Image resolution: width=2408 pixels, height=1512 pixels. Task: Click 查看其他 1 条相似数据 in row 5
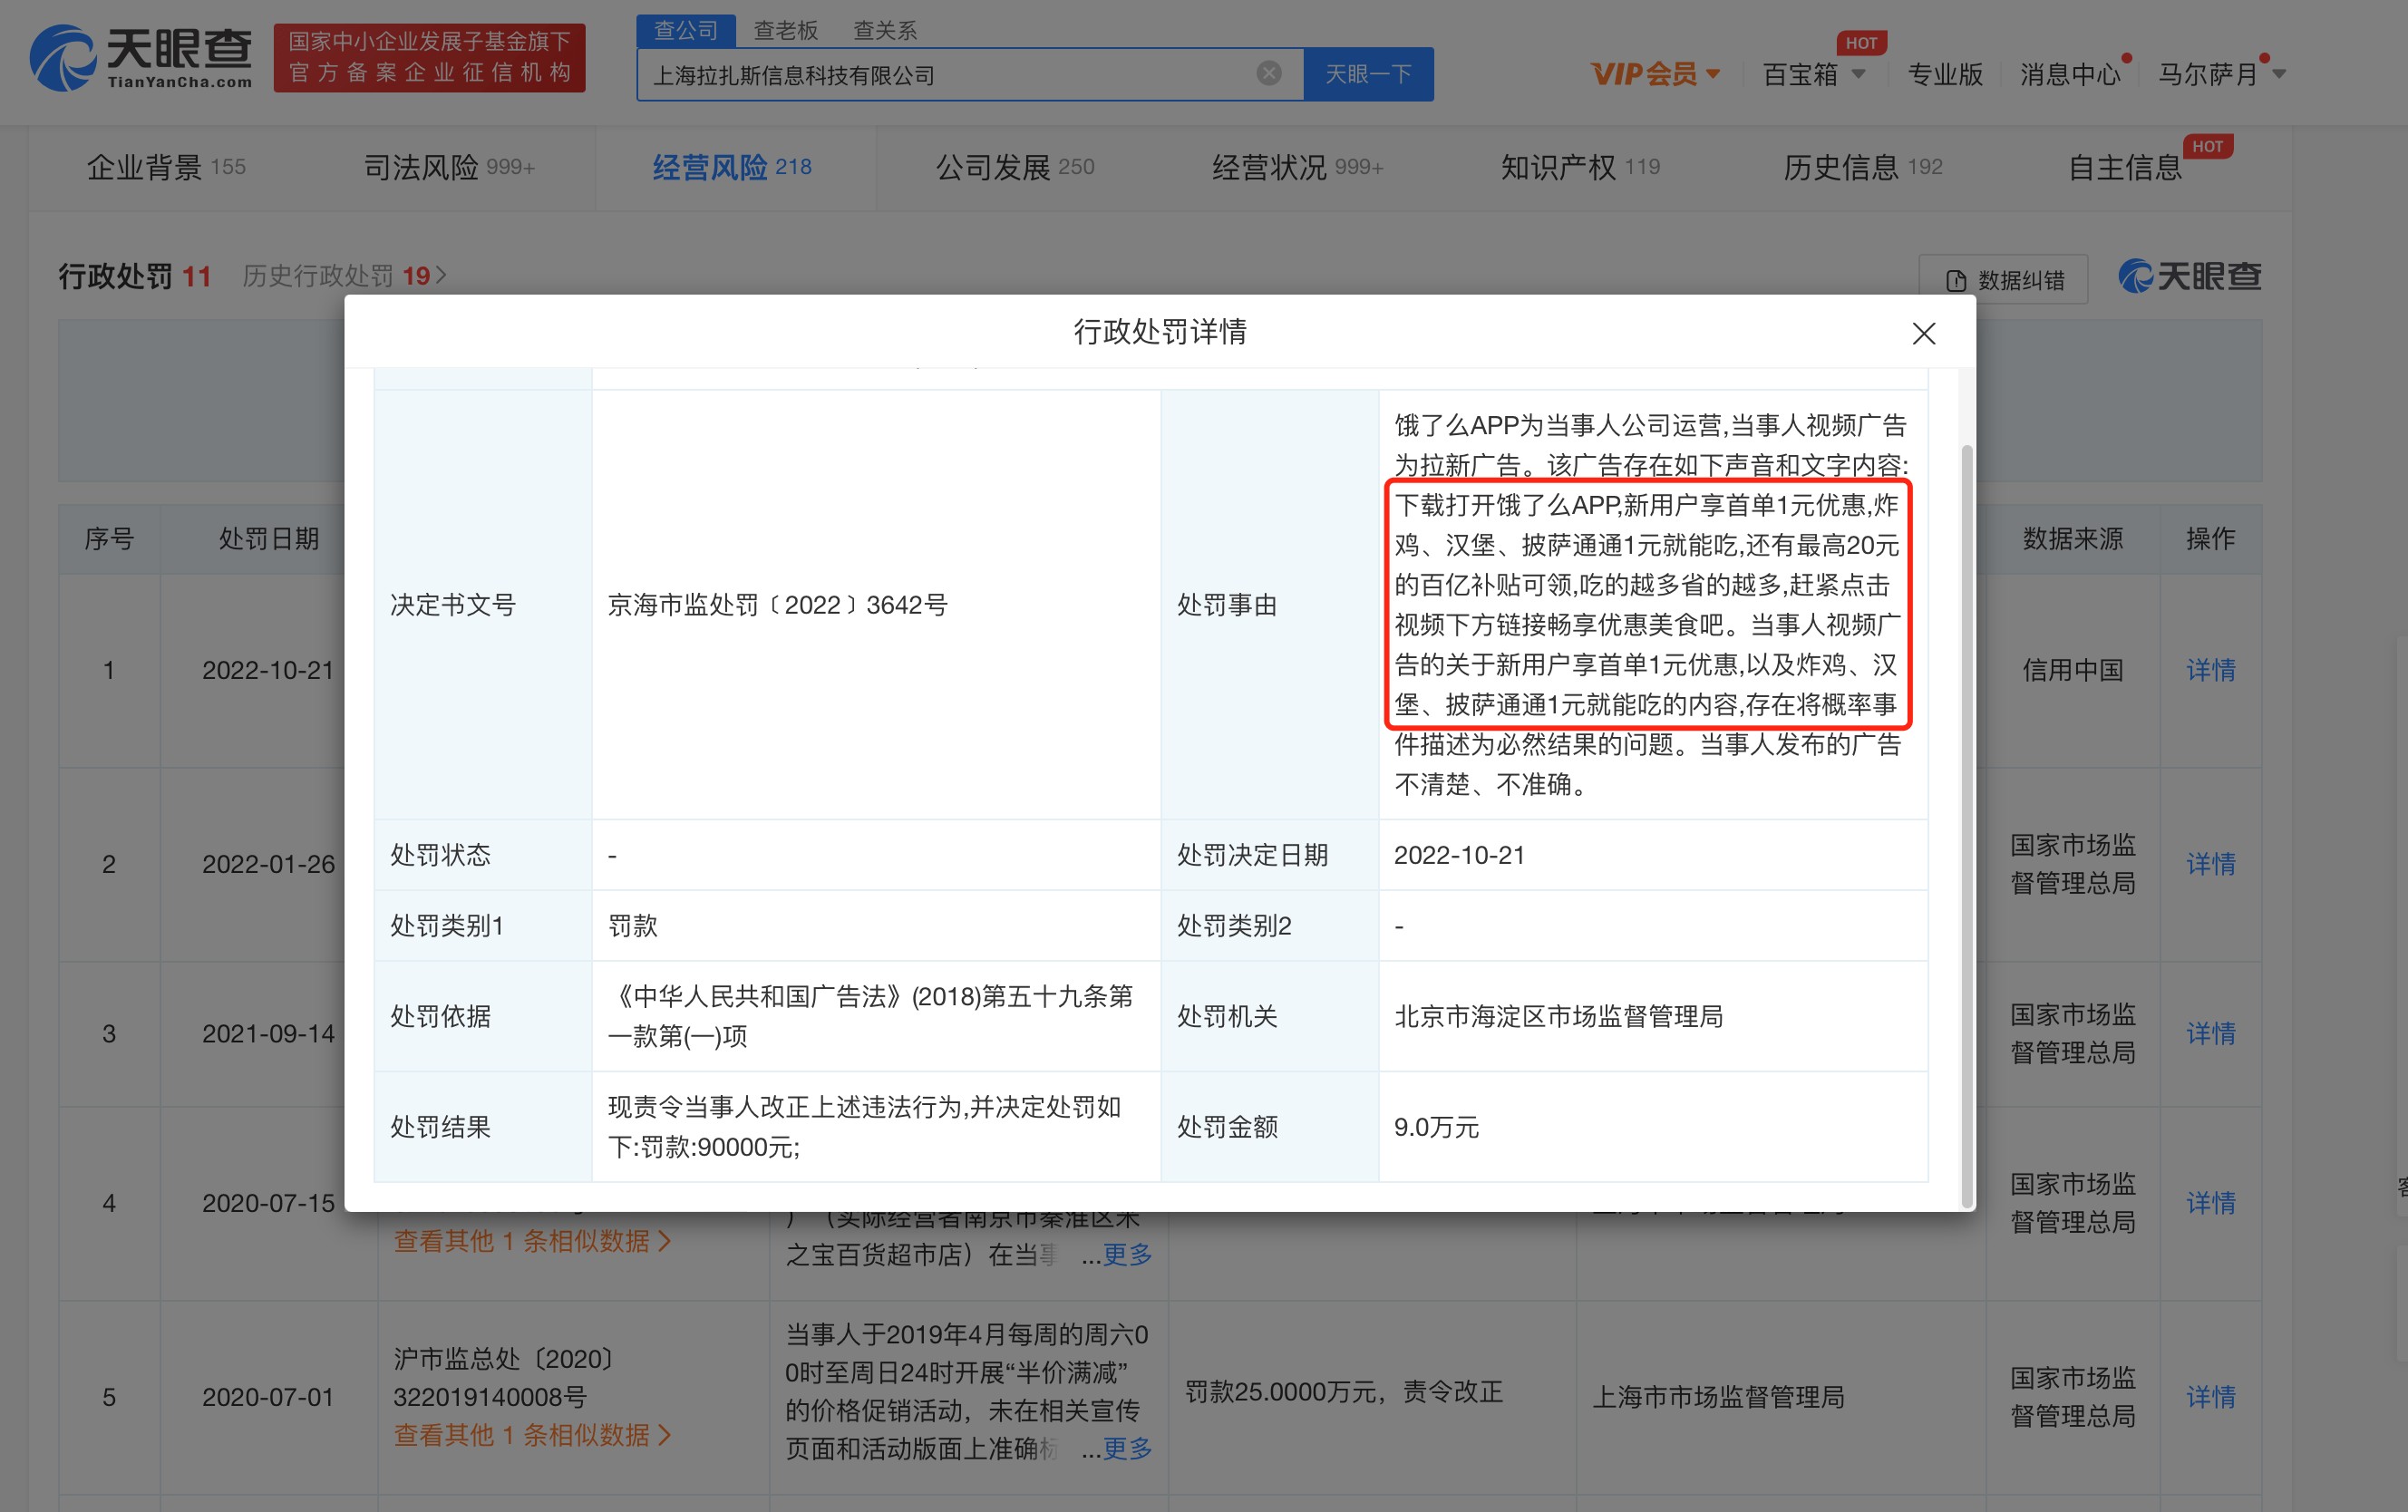pos(532,1436)
